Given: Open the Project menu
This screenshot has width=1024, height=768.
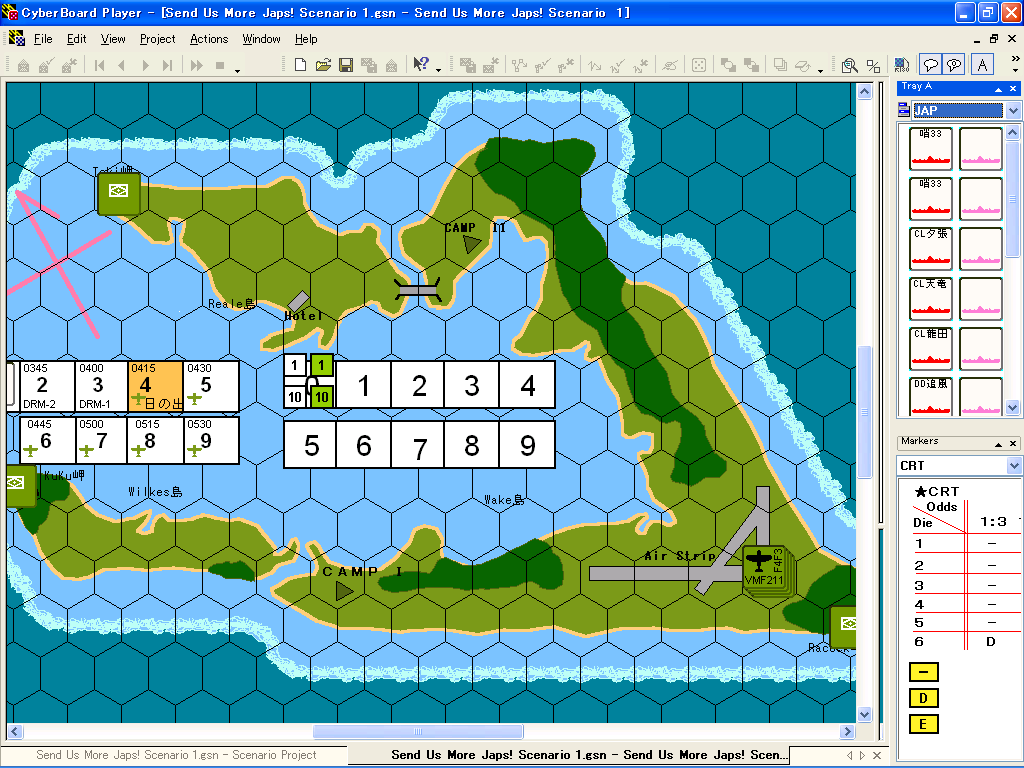Looking at the screenshot, I should point(157,39).
